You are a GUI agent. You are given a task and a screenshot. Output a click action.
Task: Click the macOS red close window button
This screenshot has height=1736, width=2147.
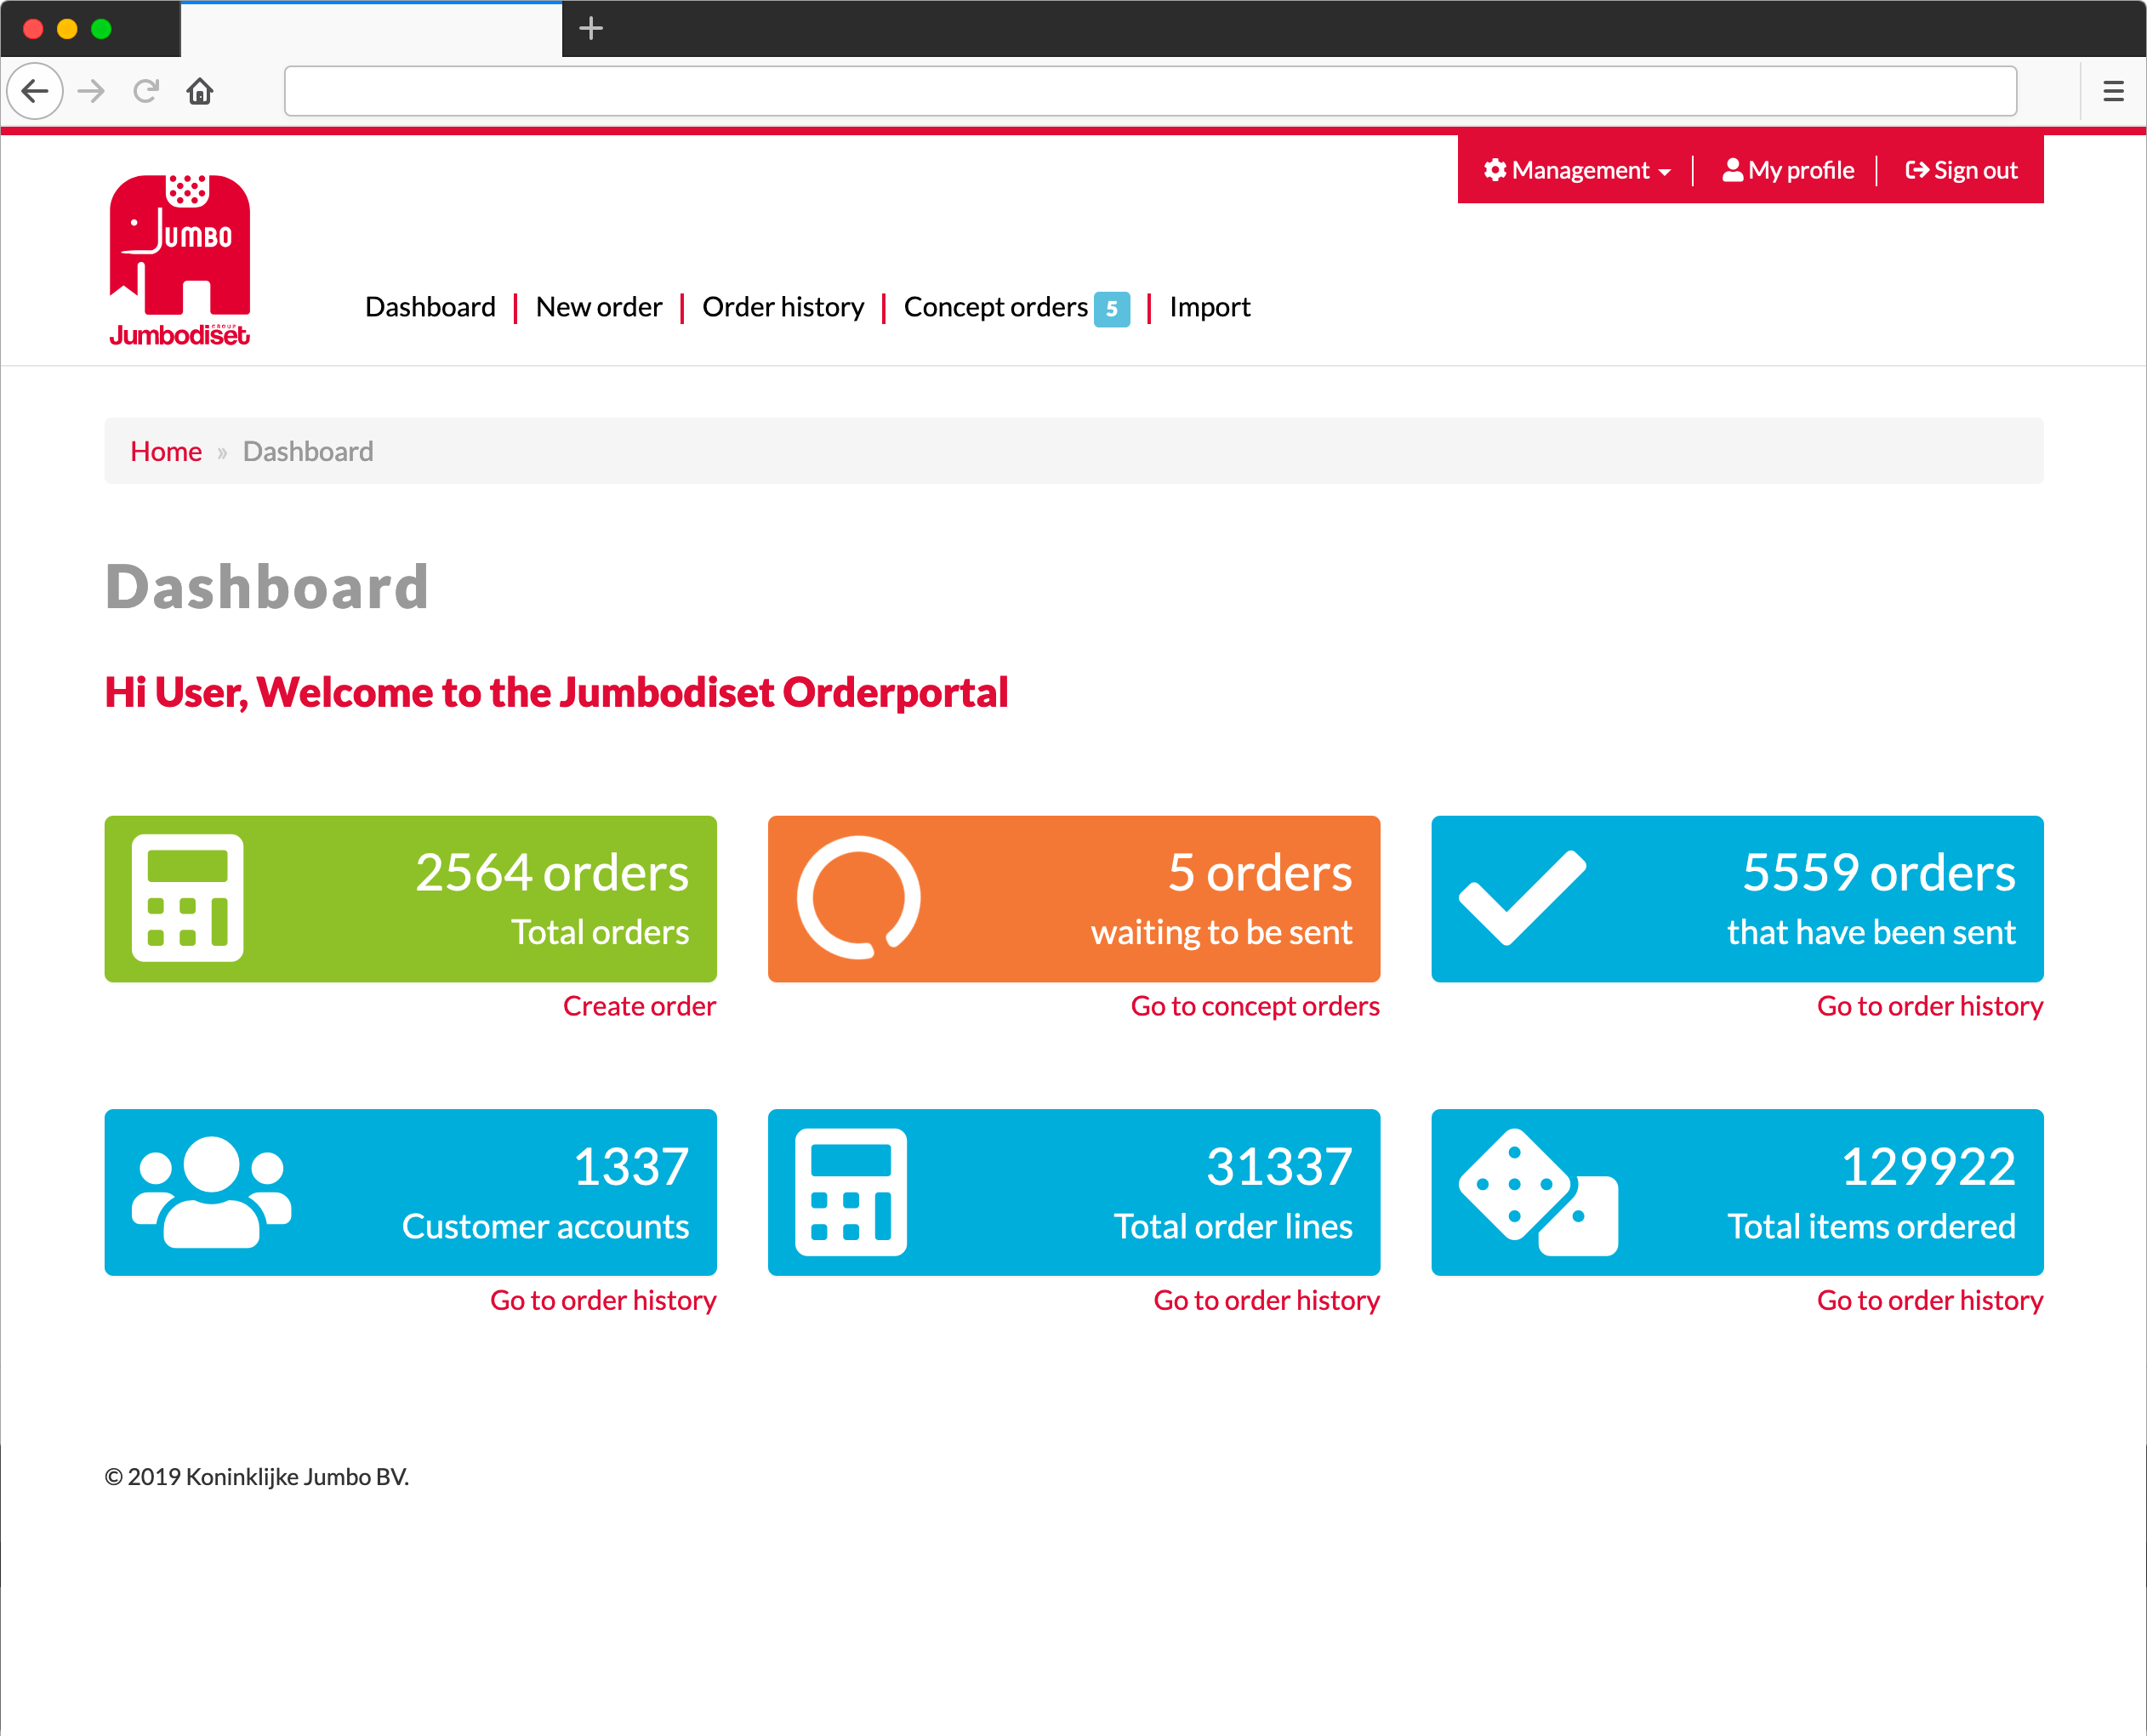[x=33, y=29]
